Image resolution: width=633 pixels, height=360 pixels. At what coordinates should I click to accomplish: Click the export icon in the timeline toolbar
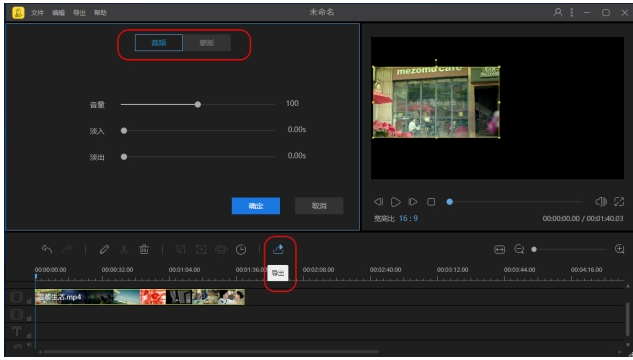(x=278, y=249)
